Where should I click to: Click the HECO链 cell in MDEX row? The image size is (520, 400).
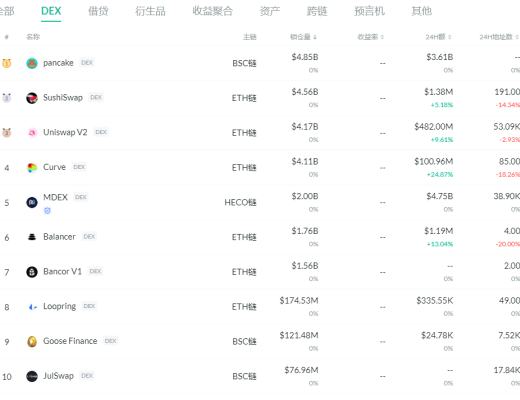tap(240, 202)
